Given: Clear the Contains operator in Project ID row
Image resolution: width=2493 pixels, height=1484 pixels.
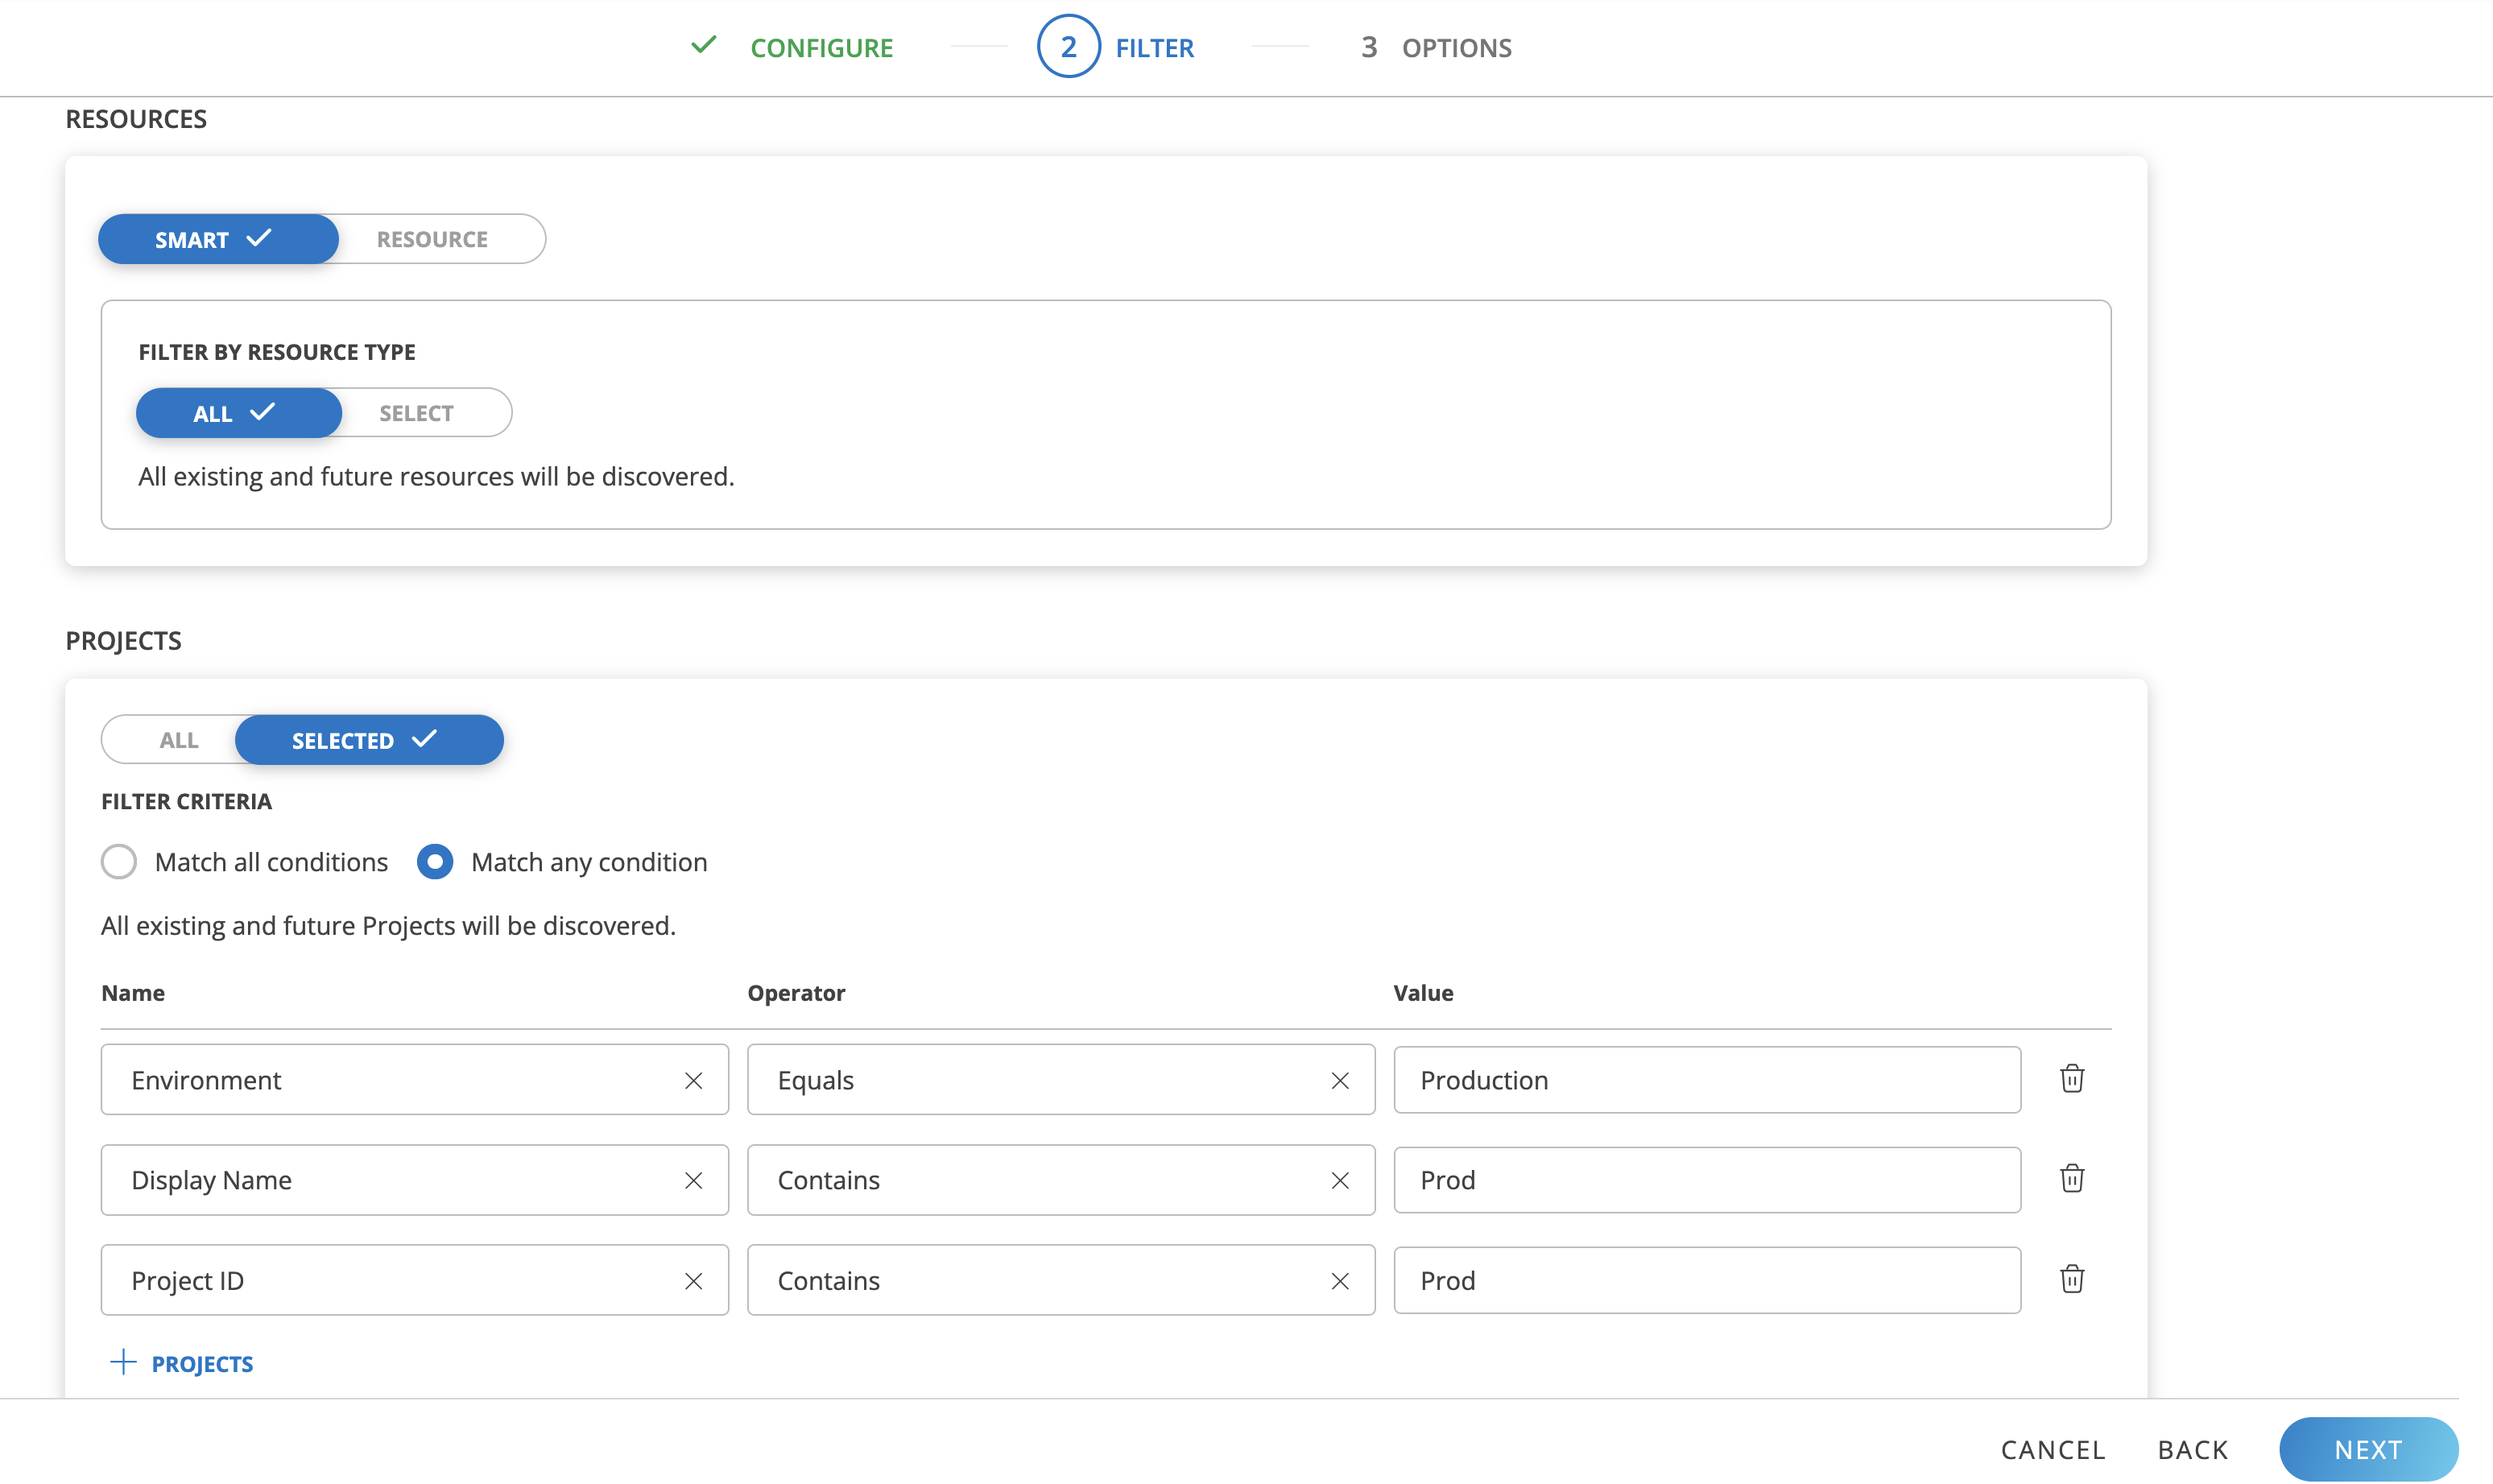Looking at the screenshot, I should click(x=1339, y=1281).
